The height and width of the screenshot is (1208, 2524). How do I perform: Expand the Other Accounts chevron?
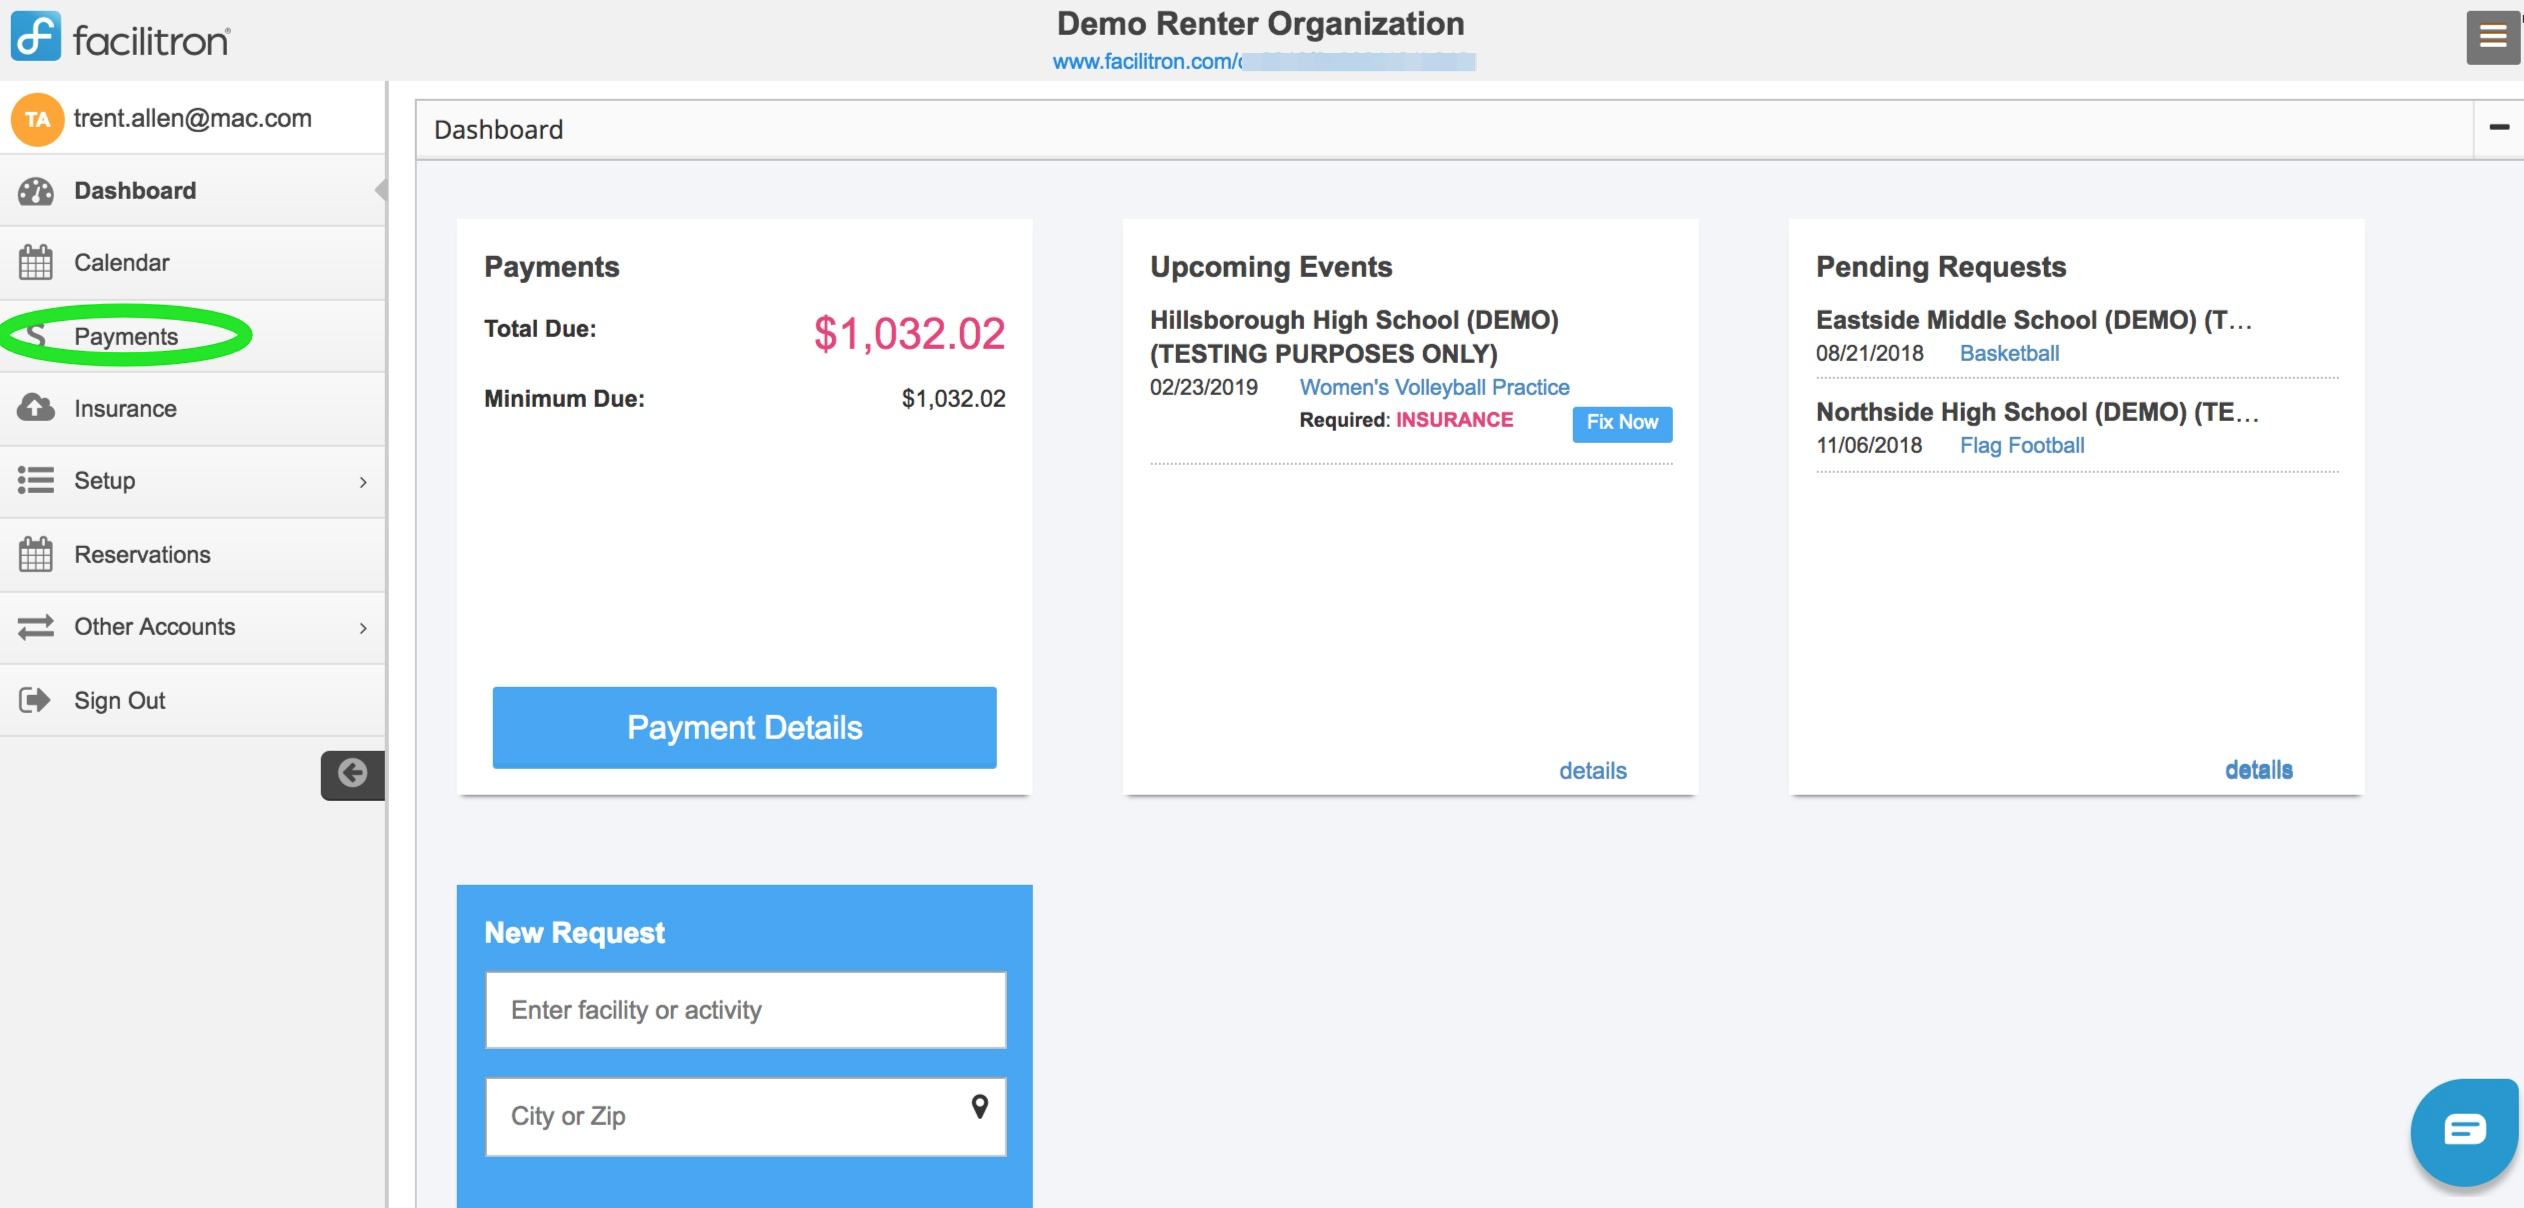pos(364,627)
